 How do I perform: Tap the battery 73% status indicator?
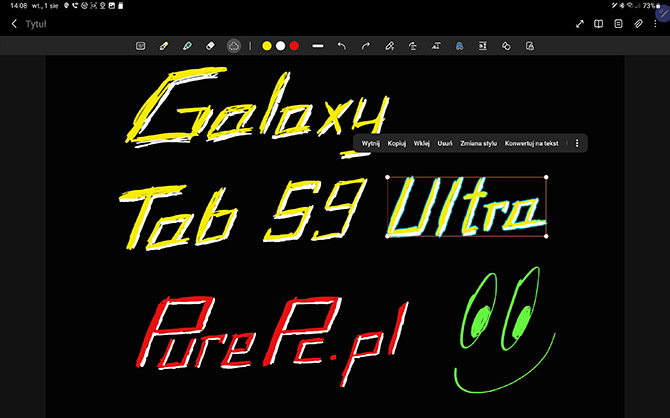(652, 6)
